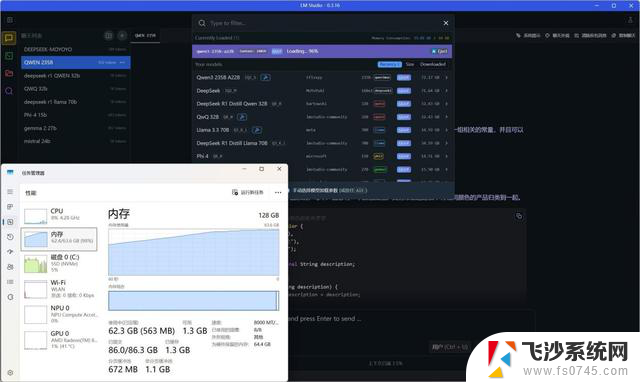Select the mistral 24b chat
This screenshot has width=640, height=382.
(76, 141)
